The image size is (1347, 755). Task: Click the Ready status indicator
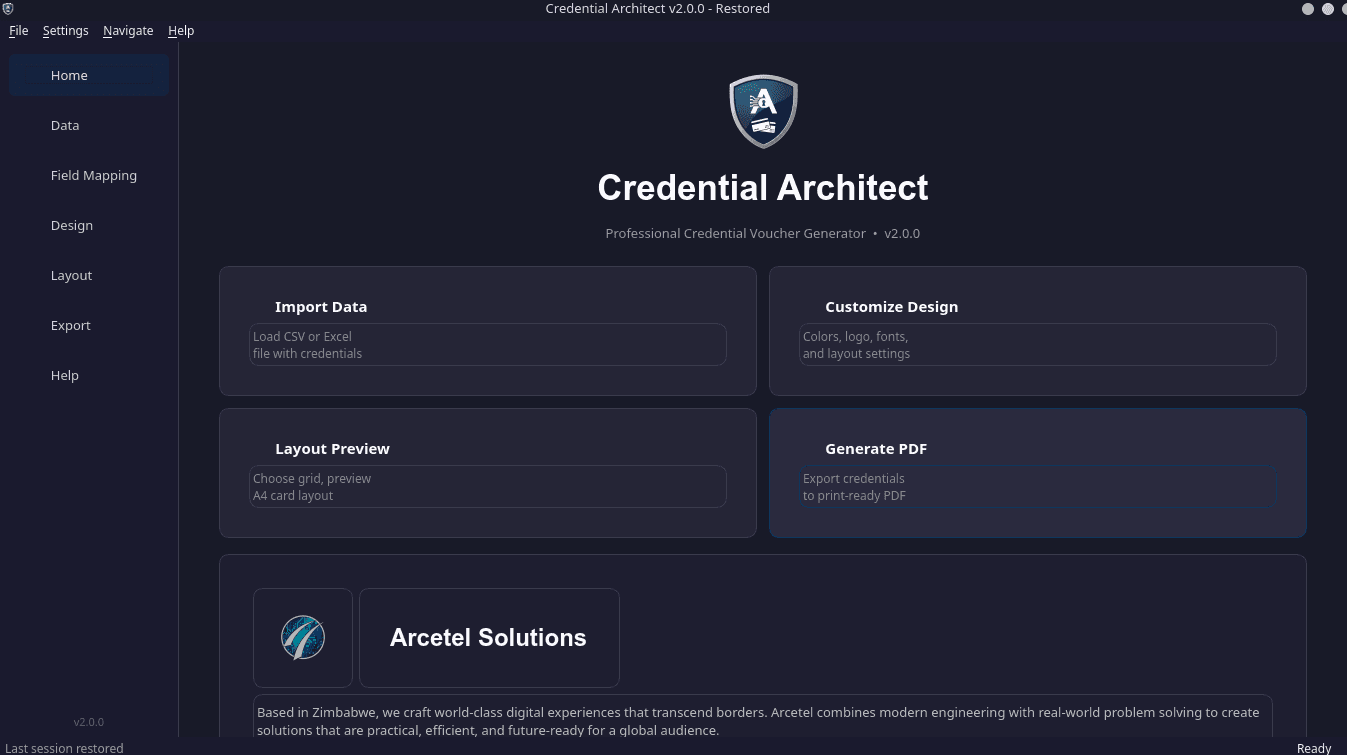(1314, 748)
